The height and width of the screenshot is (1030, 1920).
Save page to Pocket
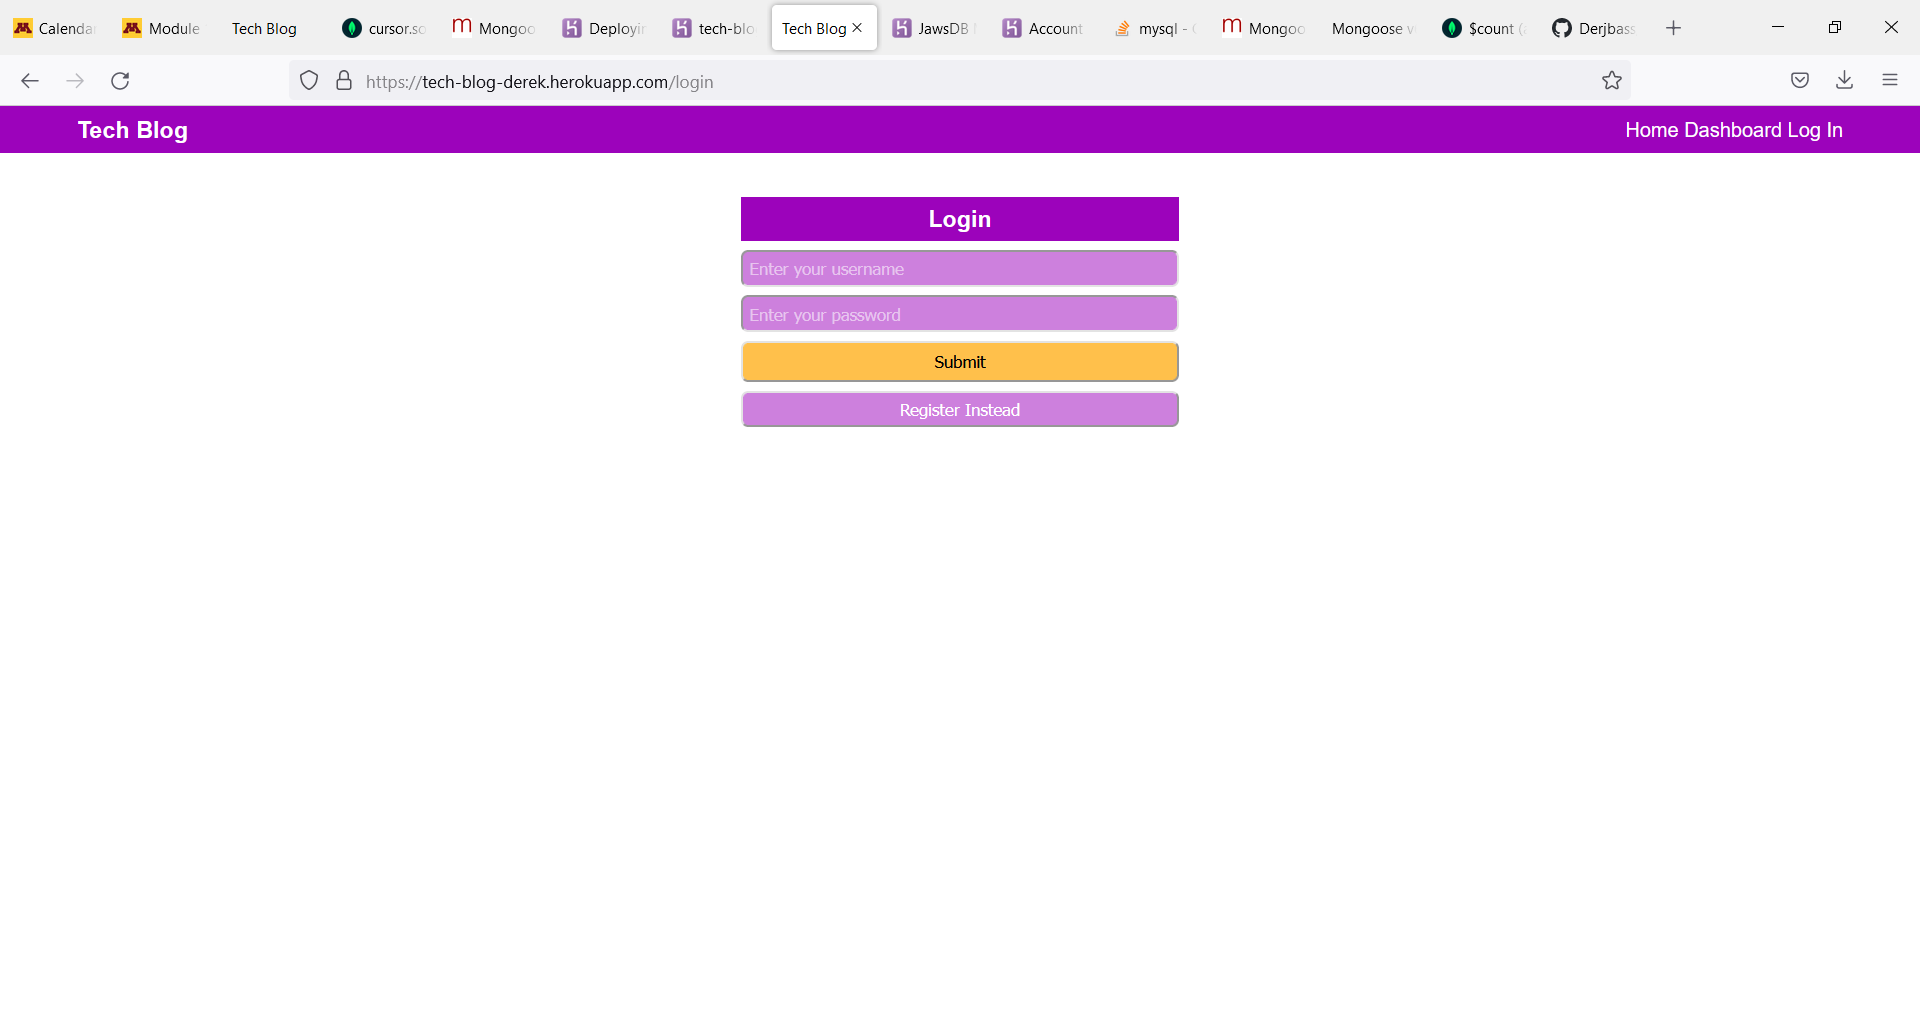[1800, 80]
